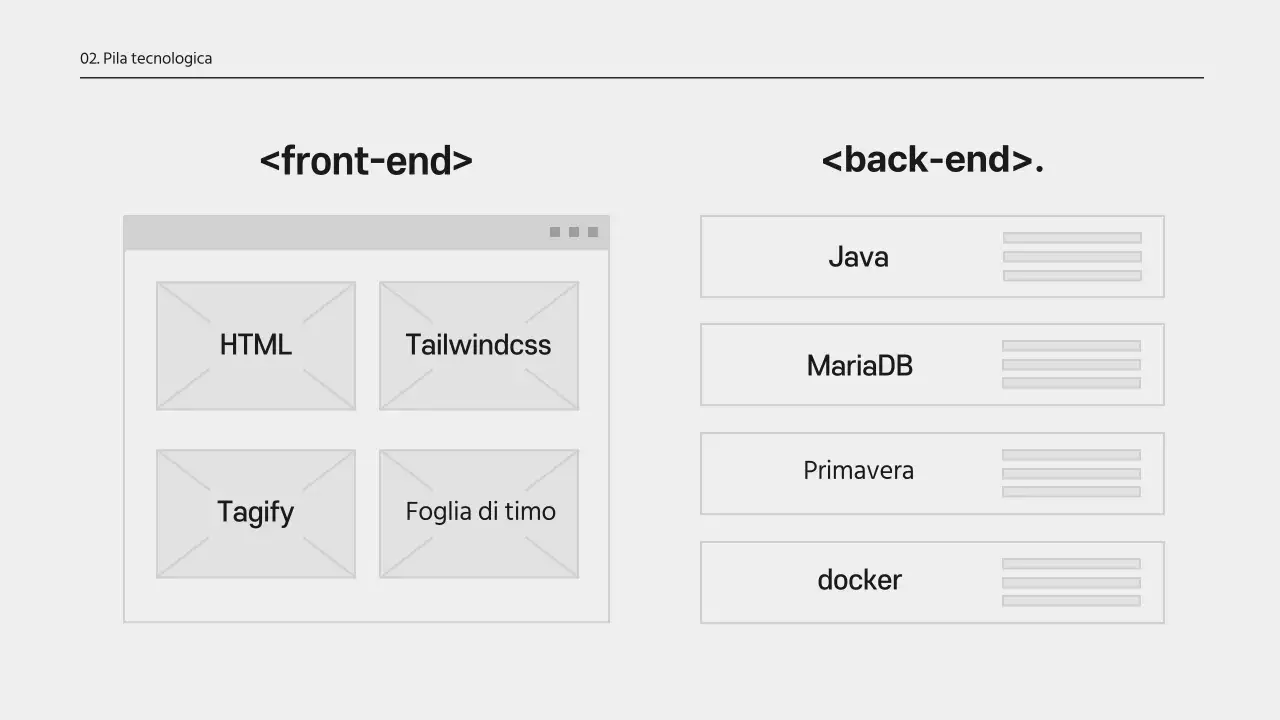Click the top placeholder line in the docker card
1280x720 pixels.
(x=1071, y=564)
